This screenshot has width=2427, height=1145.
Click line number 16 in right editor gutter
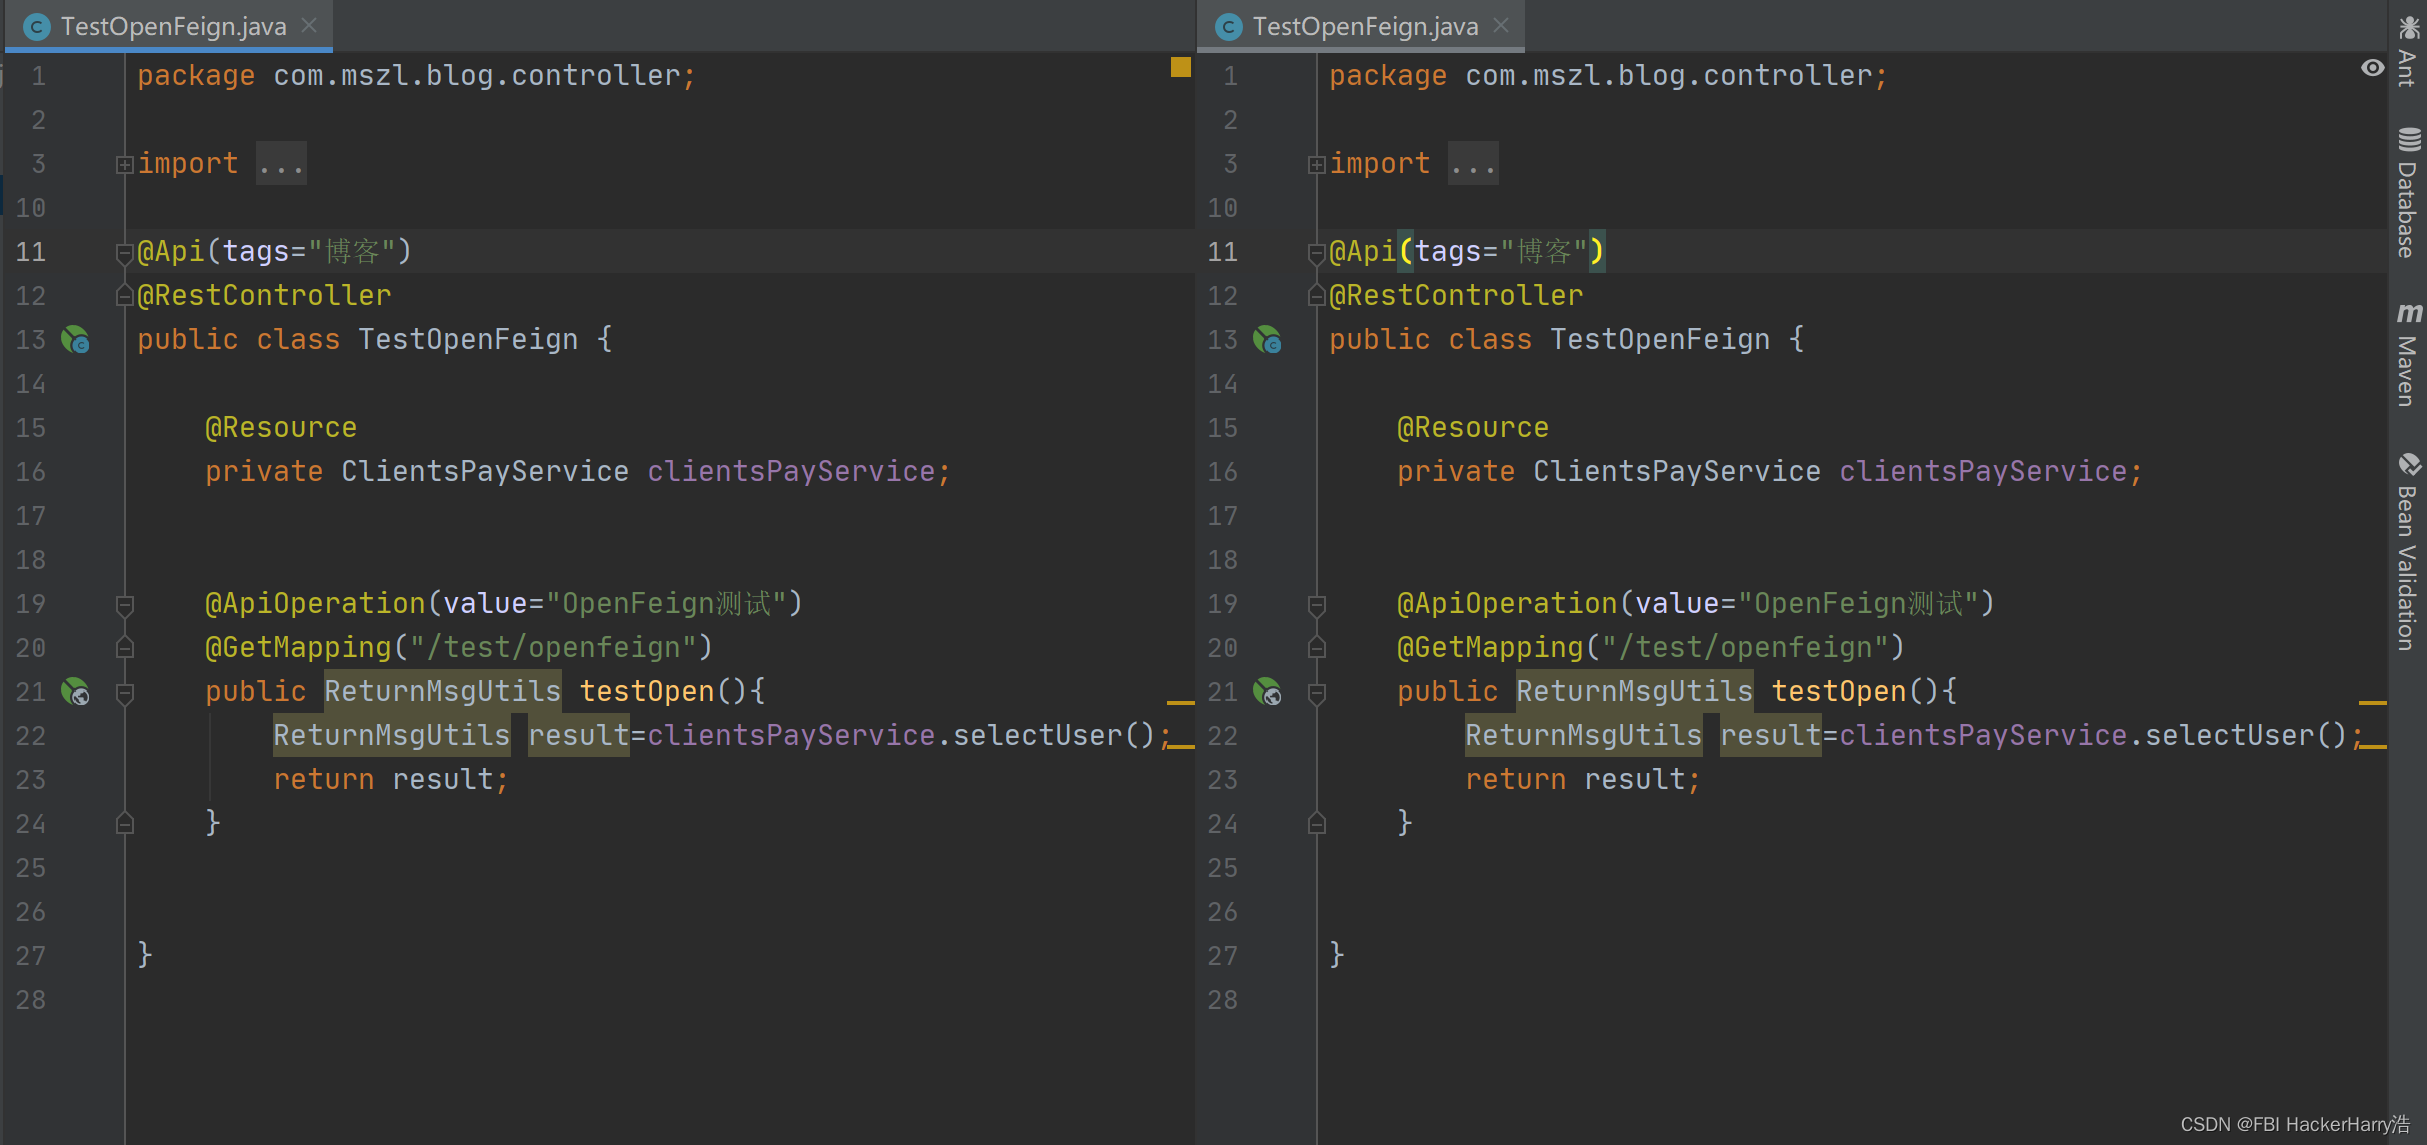coord(1223,472)
